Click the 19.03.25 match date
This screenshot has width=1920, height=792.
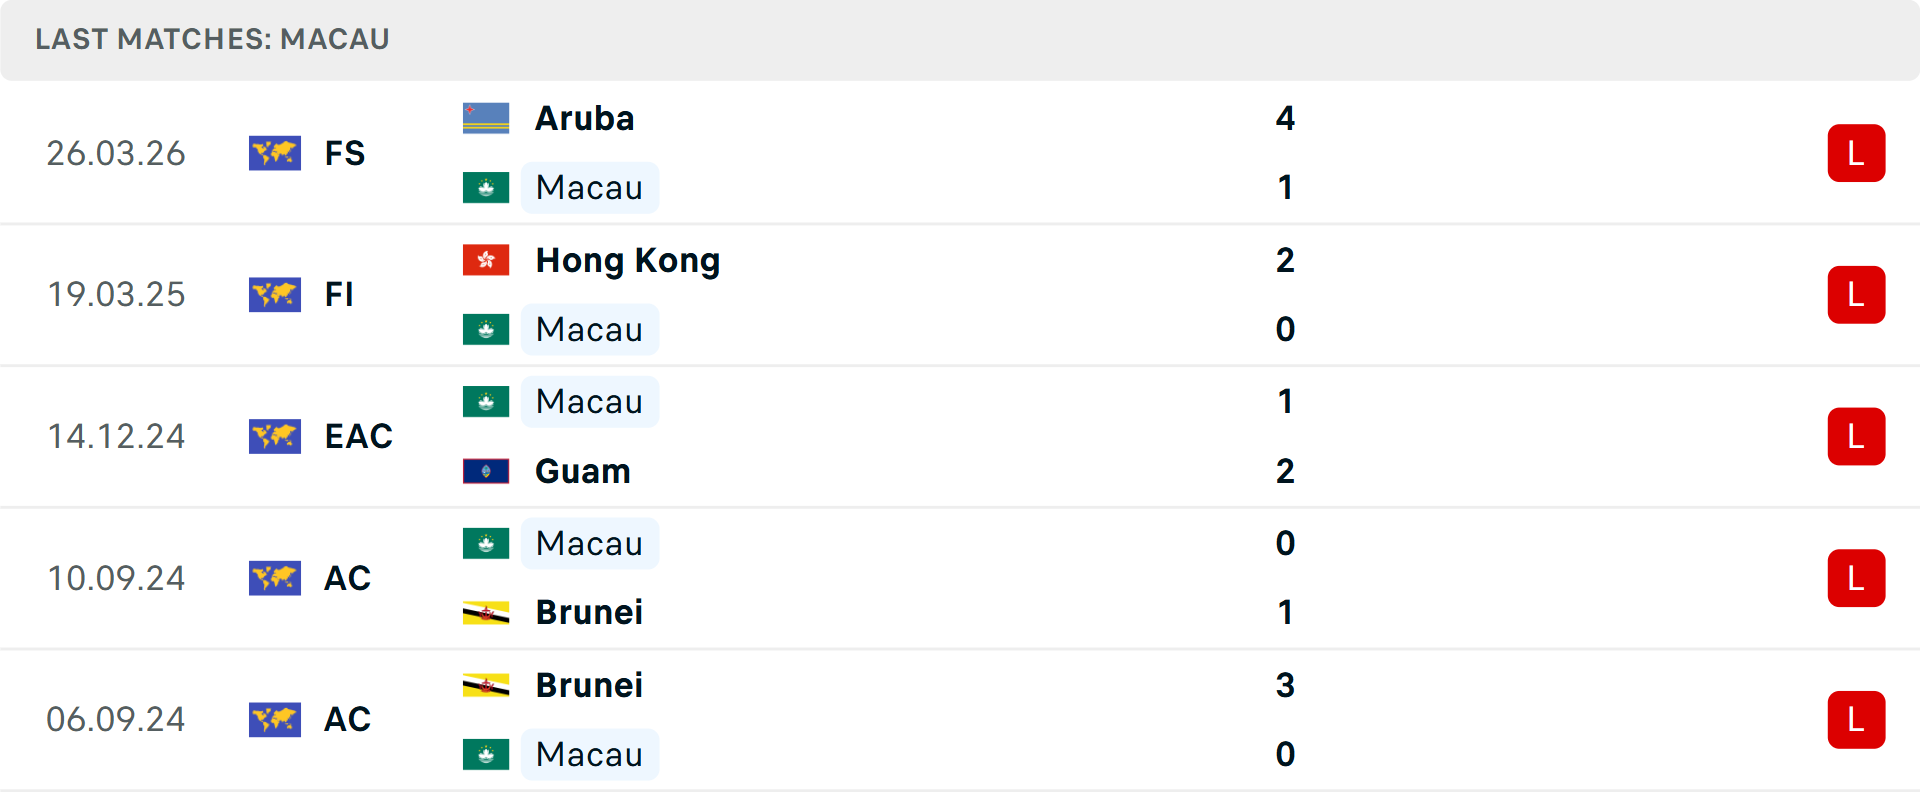click(x=116, y=294)
